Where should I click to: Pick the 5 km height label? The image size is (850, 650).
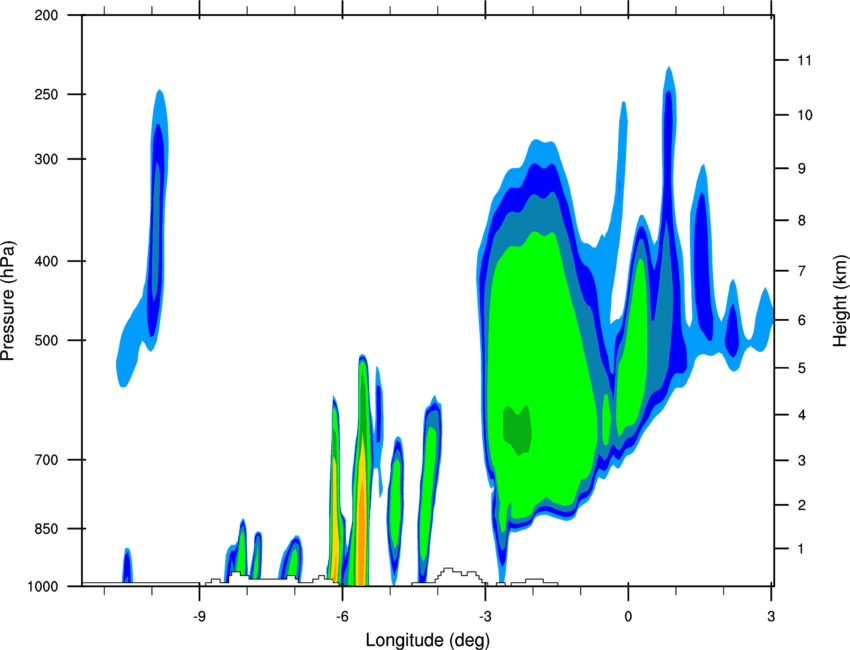[802, 368]
